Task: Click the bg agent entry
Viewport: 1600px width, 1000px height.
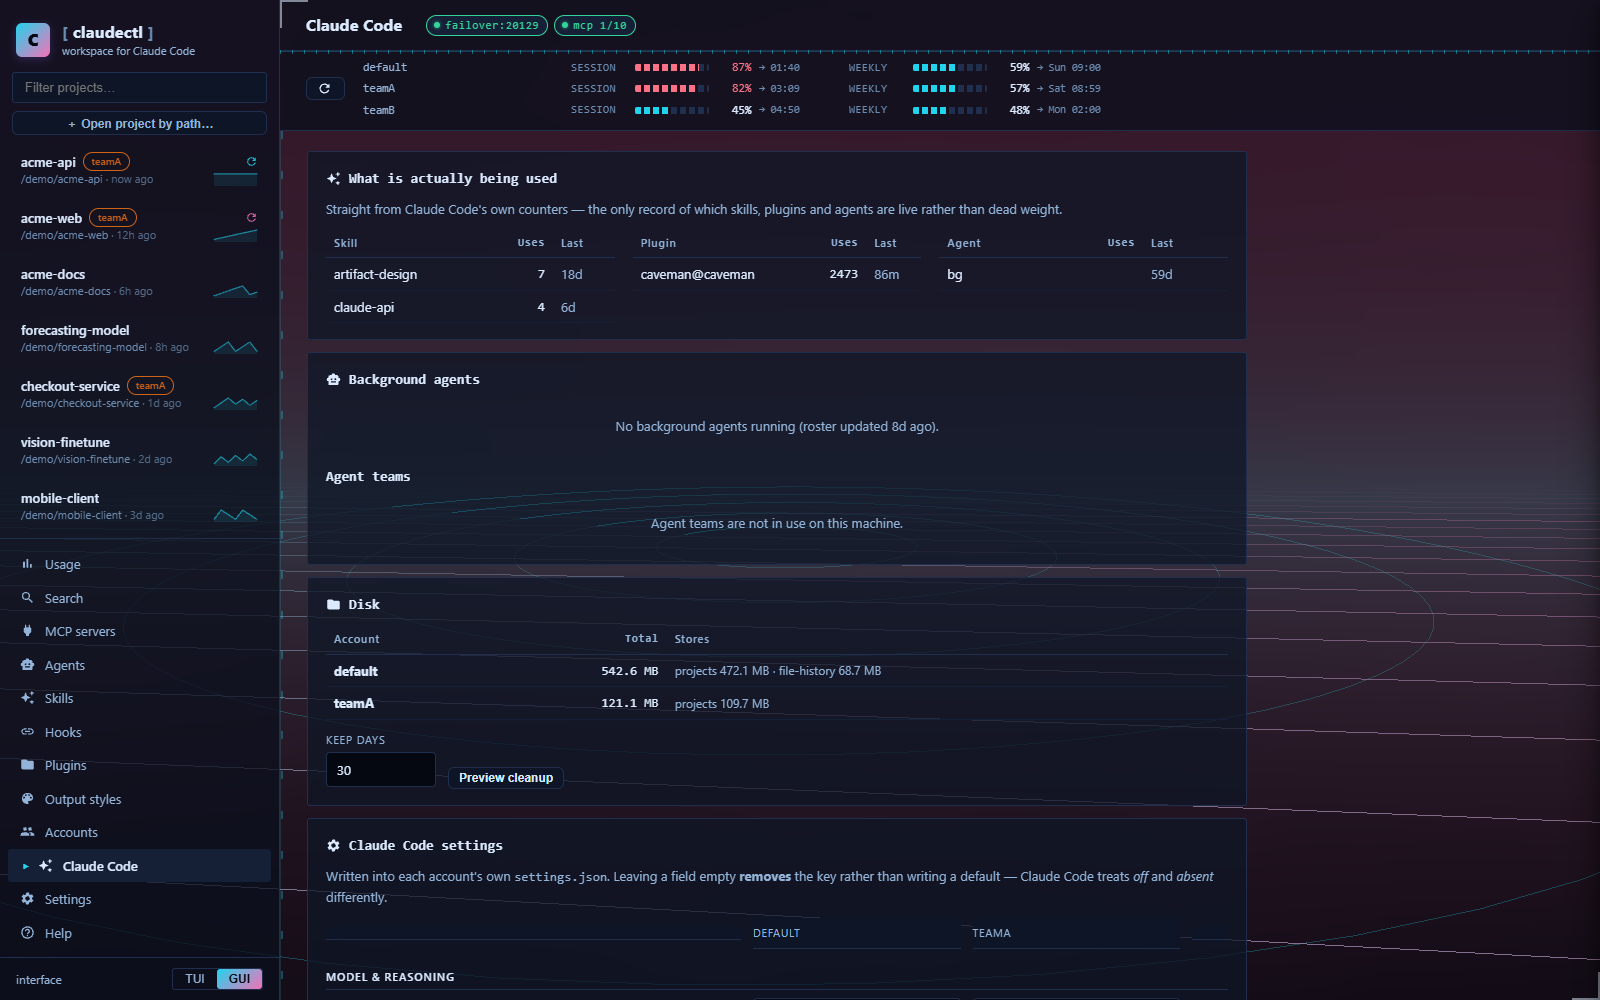Action: point(955,275)
